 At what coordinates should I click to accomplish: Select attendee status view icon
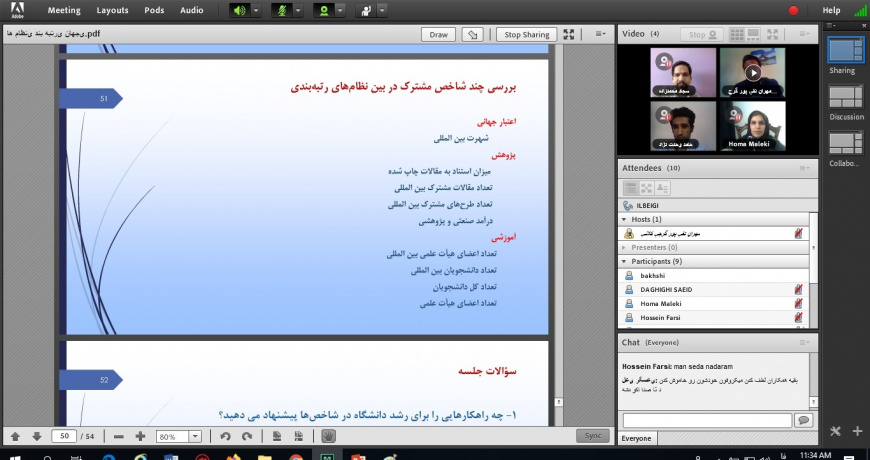(662, 188)
